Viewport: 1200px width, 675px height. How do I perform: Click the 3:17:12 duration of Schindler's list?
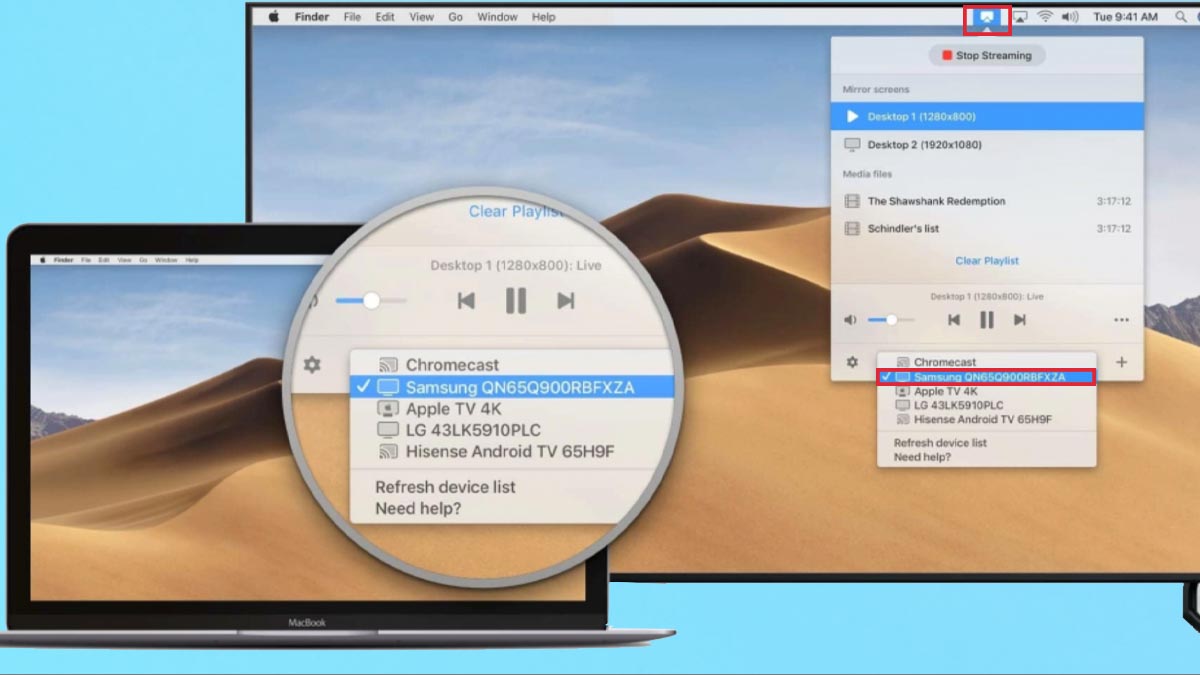tap(1114, 229)
